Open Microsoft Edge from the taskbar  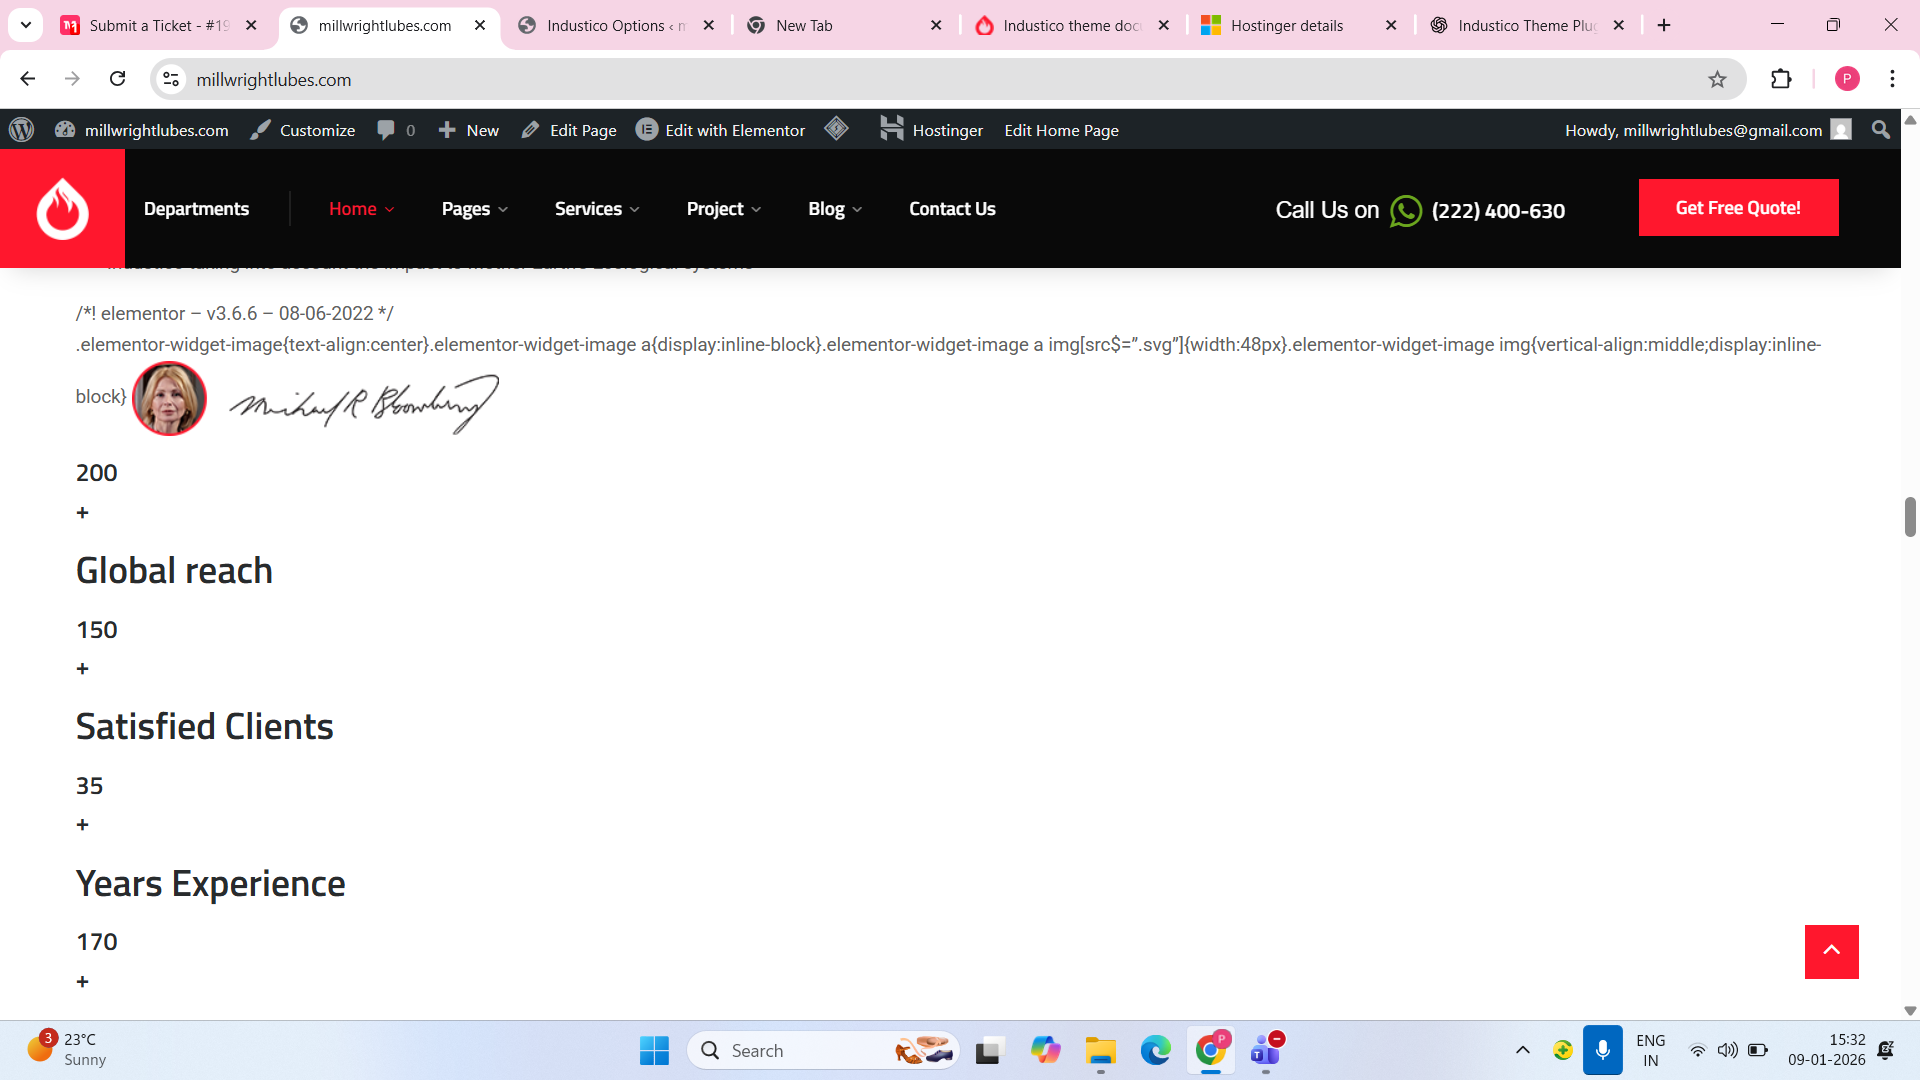point(1155,1050)
